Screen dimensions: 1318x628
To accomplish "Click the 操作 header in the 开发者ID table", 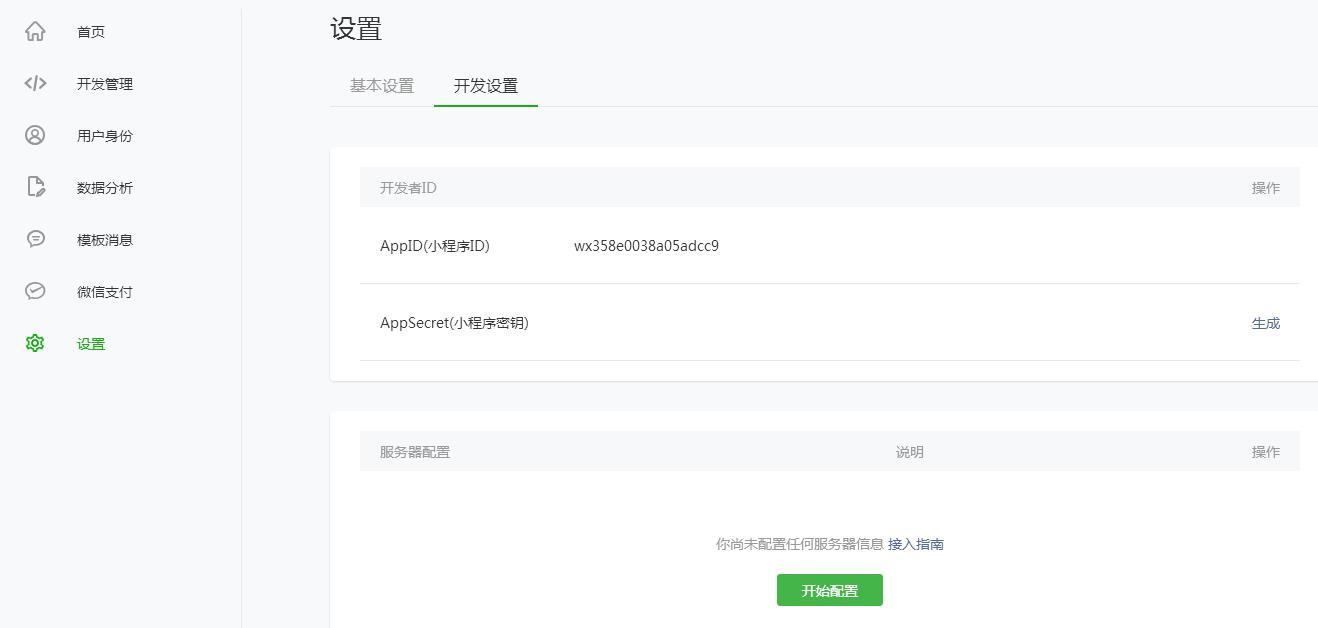I will (x=1266, y=188).
